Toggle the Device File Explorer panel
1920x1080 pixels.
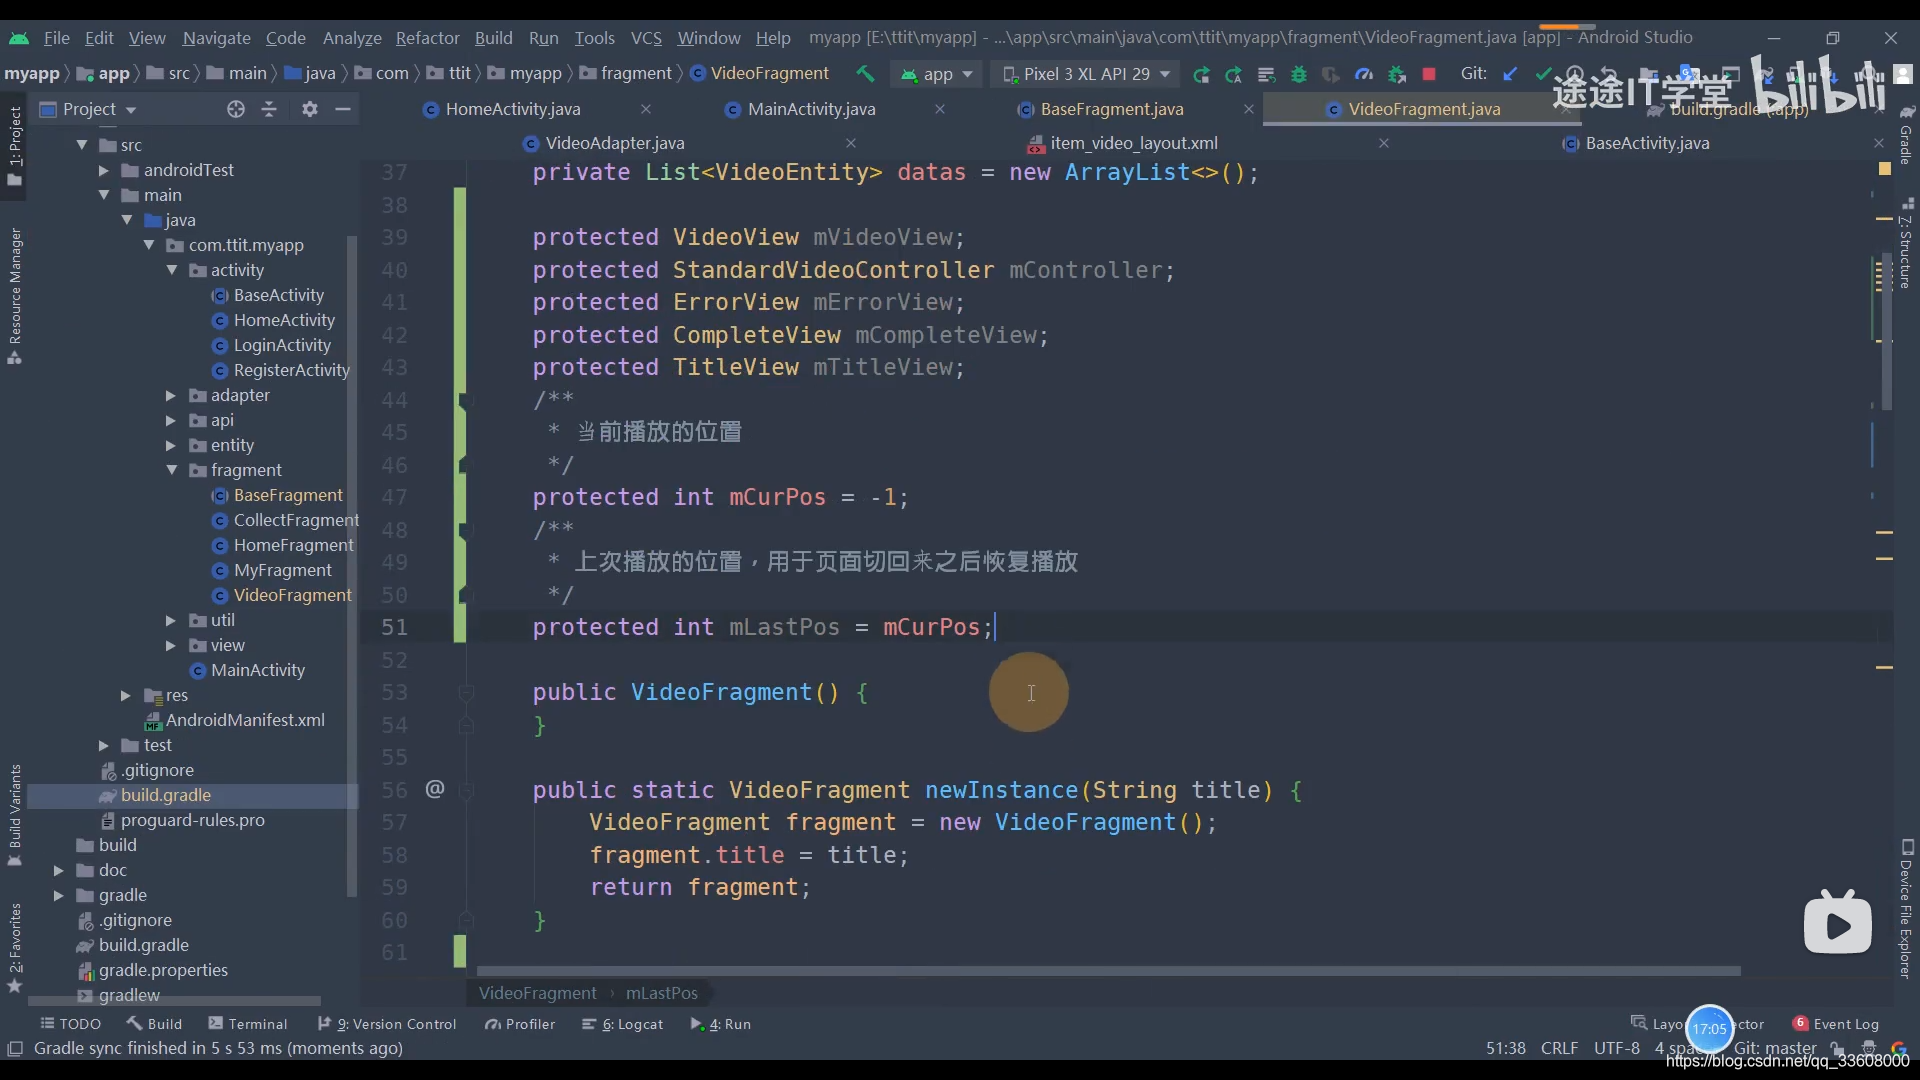(x=1906, y=909)
